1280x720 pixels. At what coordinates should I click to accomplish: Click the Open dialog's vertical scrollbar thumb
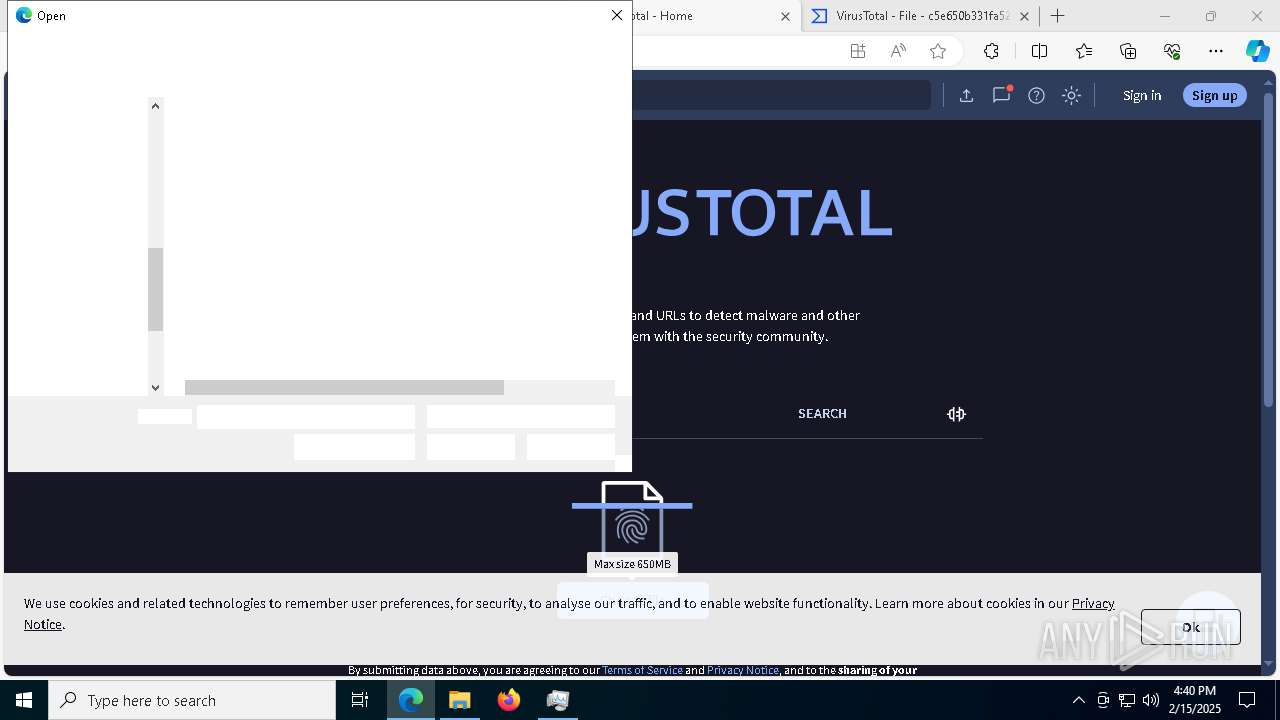[155, 289]
